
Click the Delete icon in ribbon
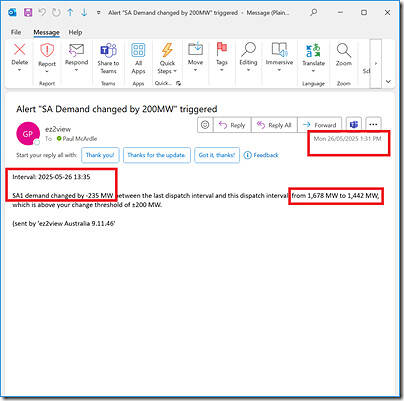click(20, 50)
